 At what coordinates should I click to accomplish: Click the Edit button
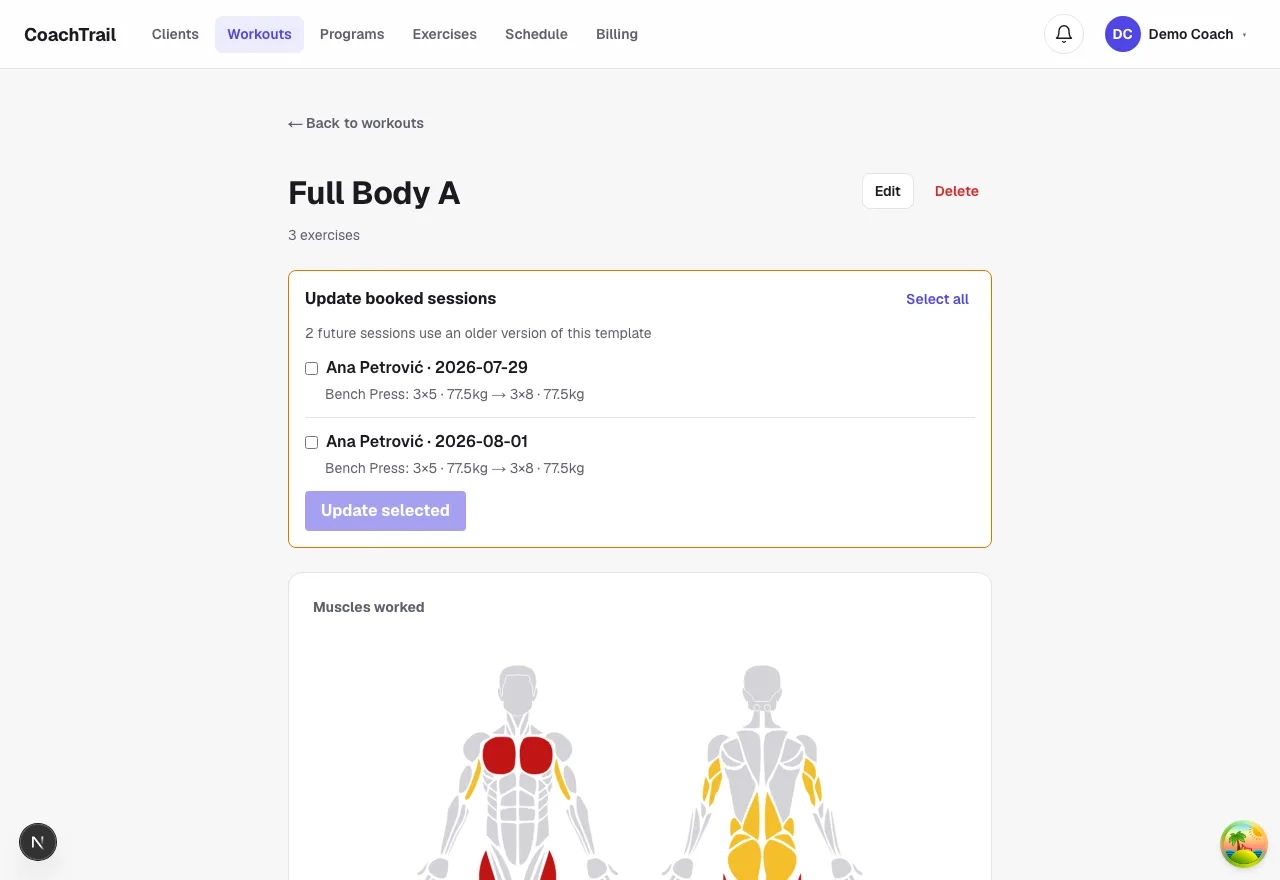pos(888,191)
